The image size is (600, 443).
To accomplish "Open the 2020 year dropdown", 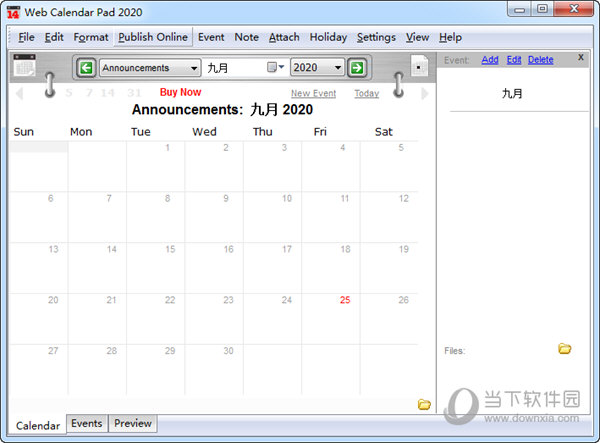I will [317, 68].
